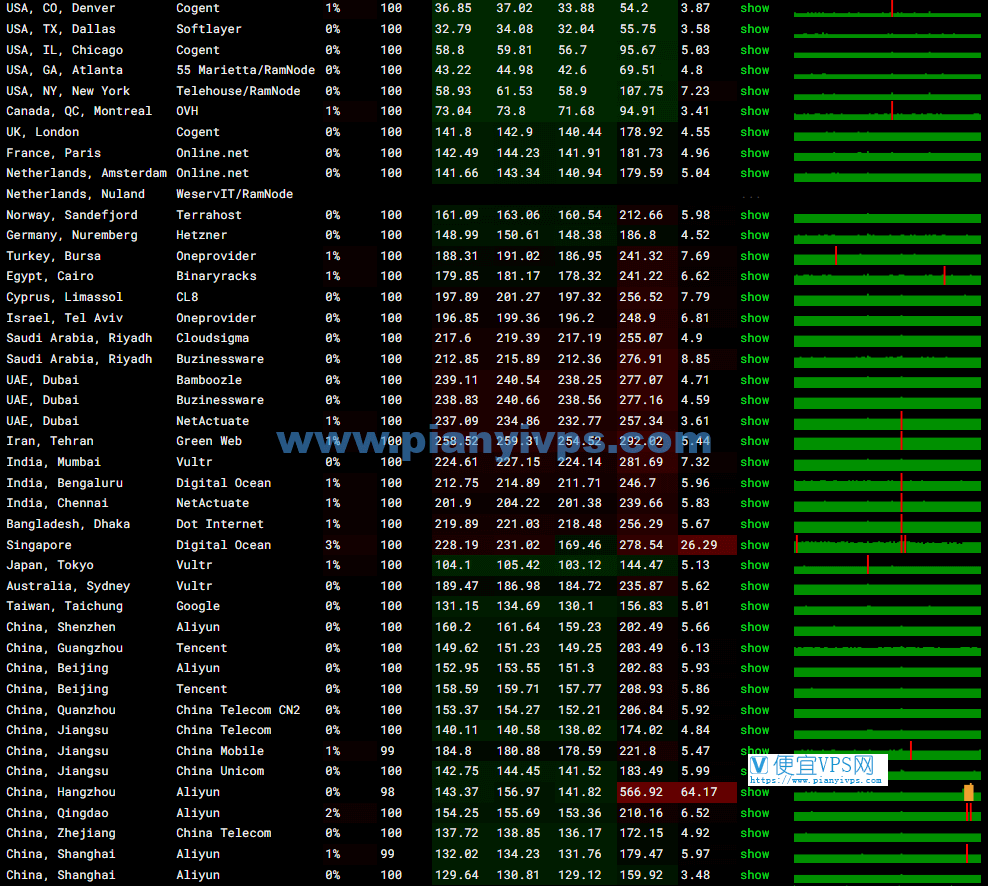Click the Singapore row latency graph
The width and height of the screenshot is (988, 886).
[887, 545]
